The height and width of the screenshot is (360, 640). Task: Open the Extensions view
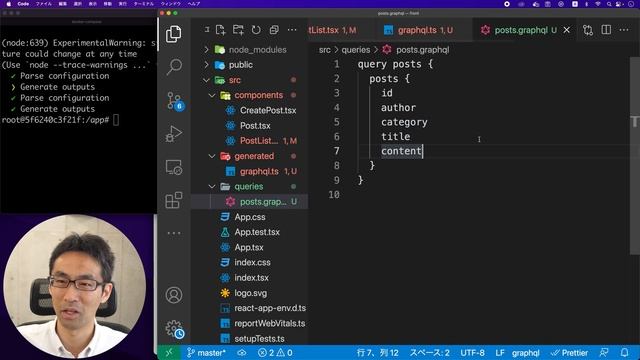pyautogui.click(x=174, y=200)
